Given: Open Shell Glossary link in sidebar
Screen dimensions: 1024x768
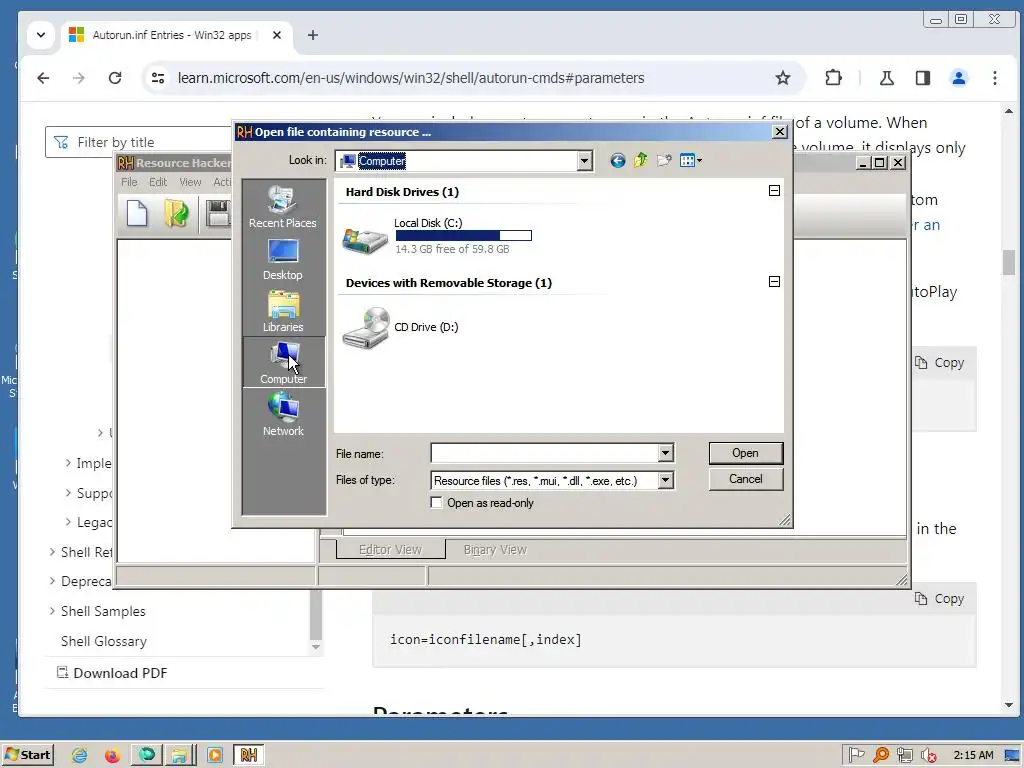Looking at the screenshot, I should tap(104, 641).
